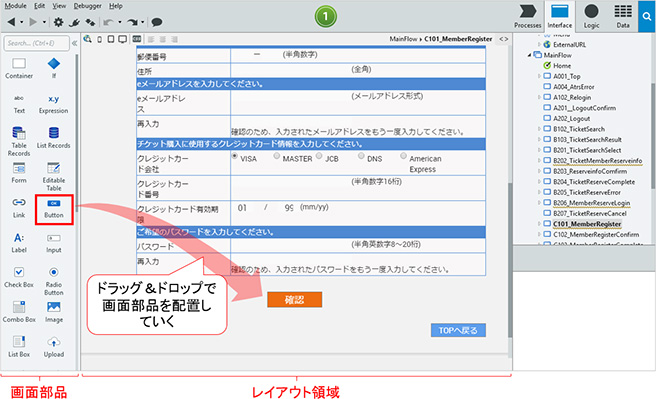This screenshot has width=656, height=399.
Task: Select the Table Records widget
Action: (19, 141)
